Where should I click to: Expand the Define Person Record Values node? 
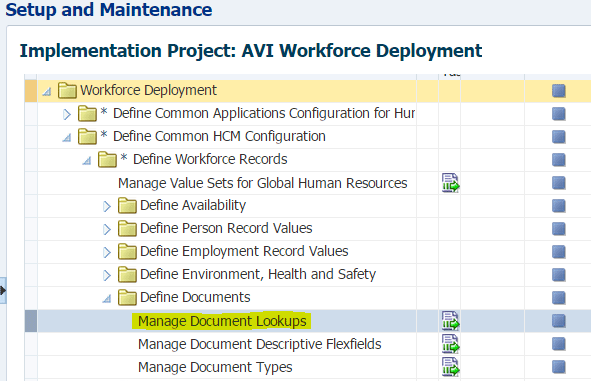click(x=107, y=229)
